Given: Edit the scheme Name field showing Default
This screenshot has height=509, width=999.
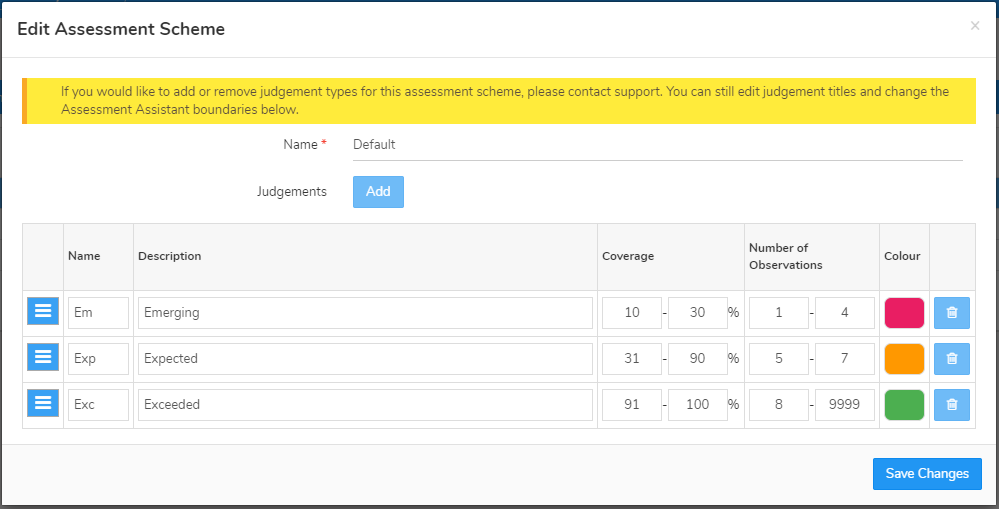Looking at the screenshot, I should click(x=658, y=145).
